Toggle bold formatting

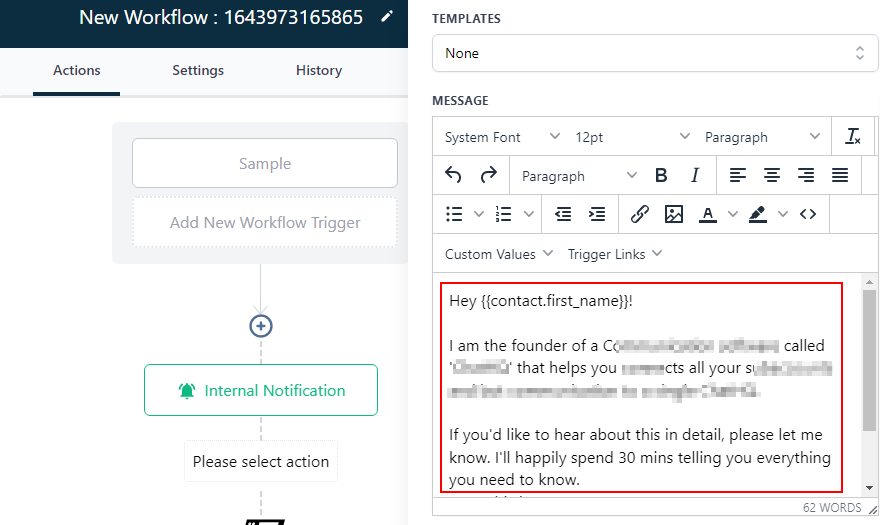[661, 175]
